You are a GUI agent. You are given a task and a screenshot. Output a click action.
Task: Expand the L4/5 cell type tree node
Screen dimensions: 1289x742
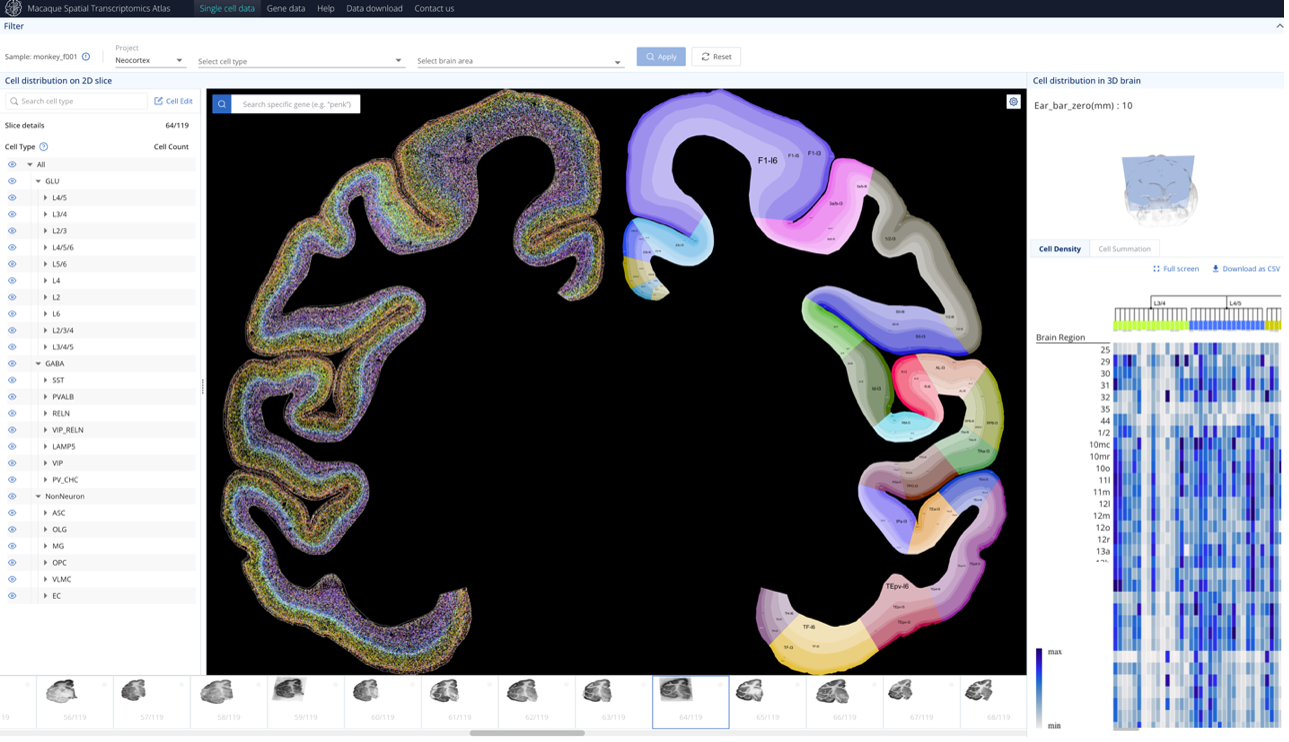46,198
